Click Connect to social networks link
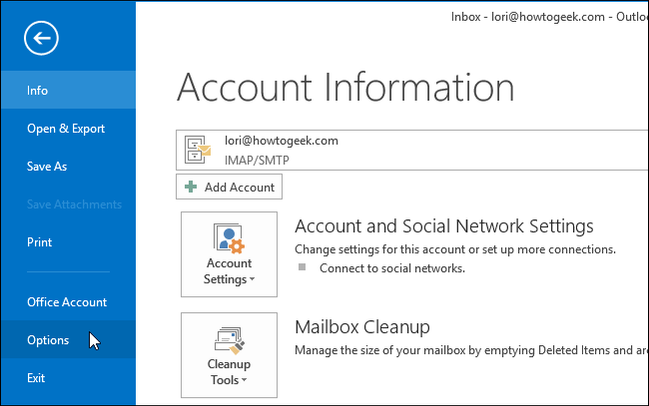649x406 pixels. (392, 269)
